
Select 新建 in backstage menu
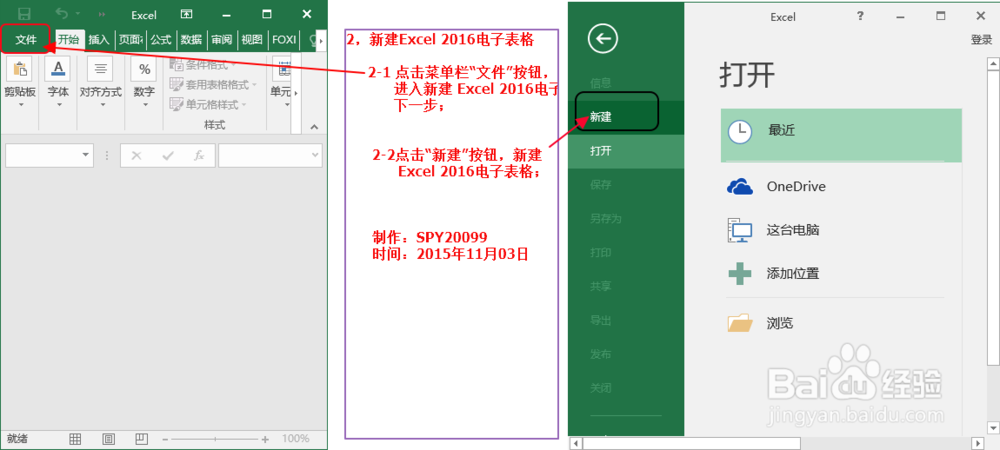(x=626, y=117)
